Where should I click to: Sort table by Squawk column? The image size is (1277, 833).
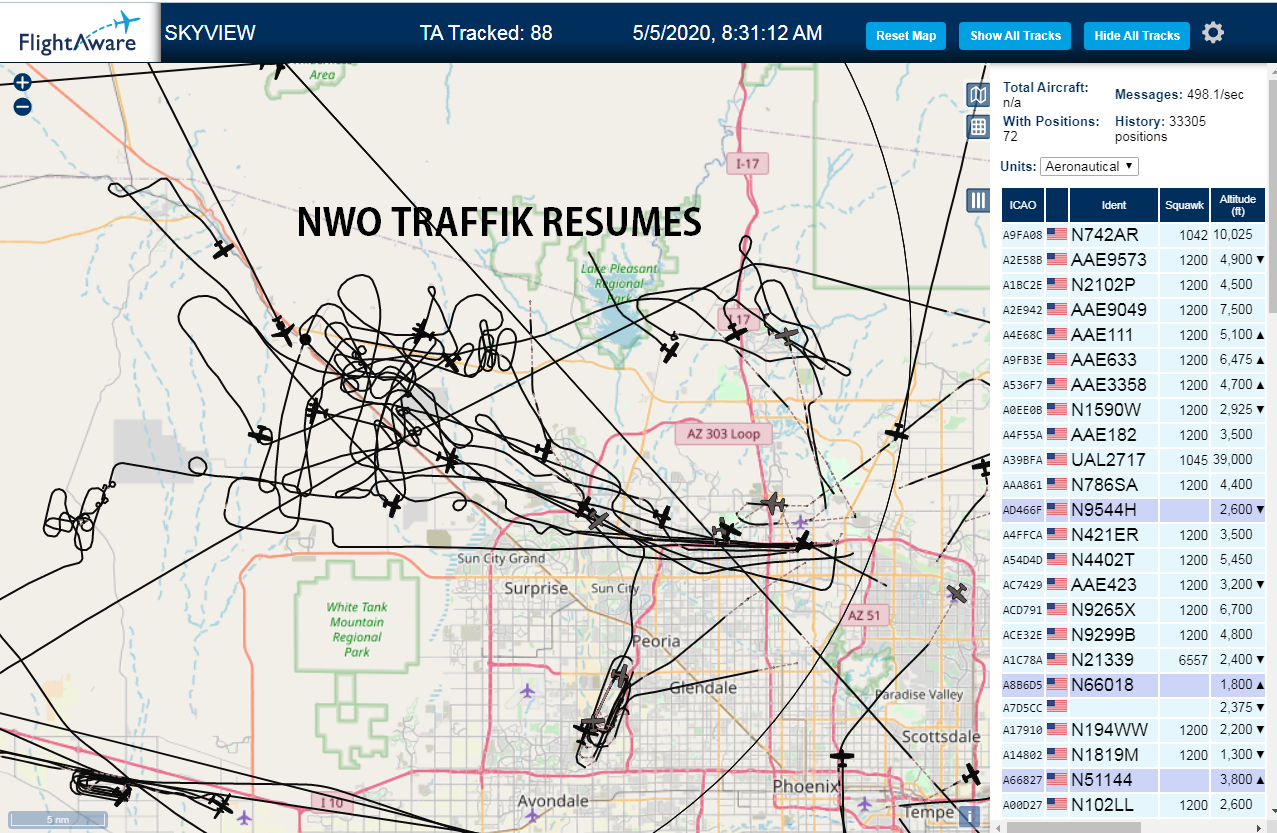1184,205
